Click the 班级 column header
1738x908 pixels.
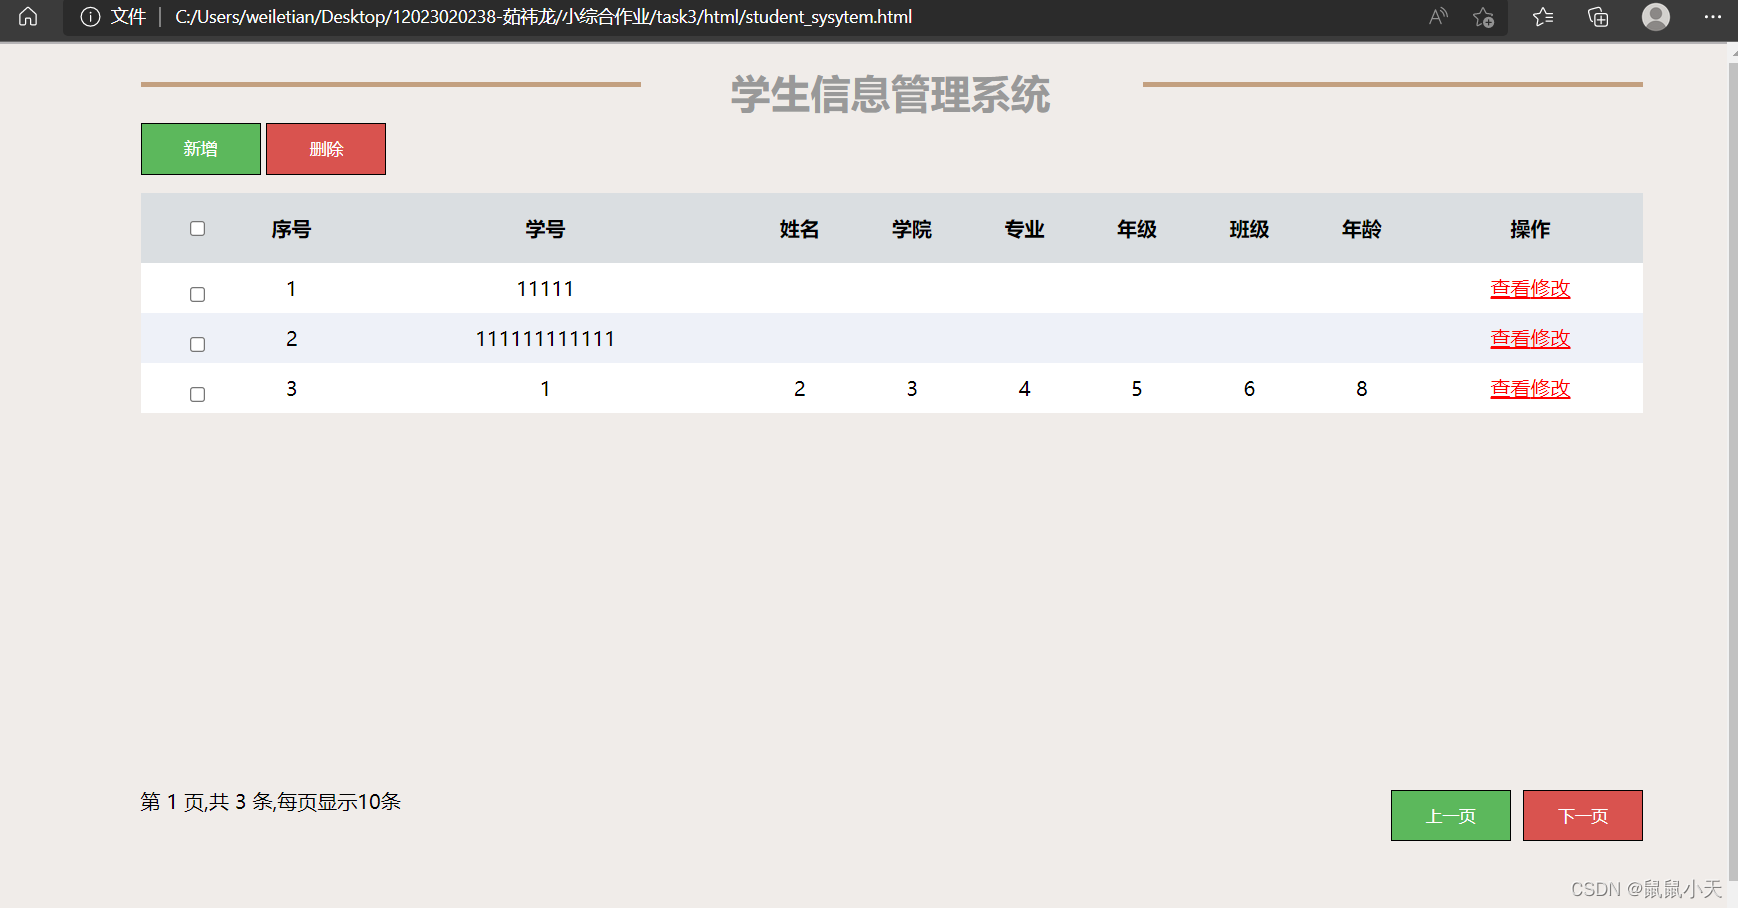pyautogui.click(x=1249, y=229)
